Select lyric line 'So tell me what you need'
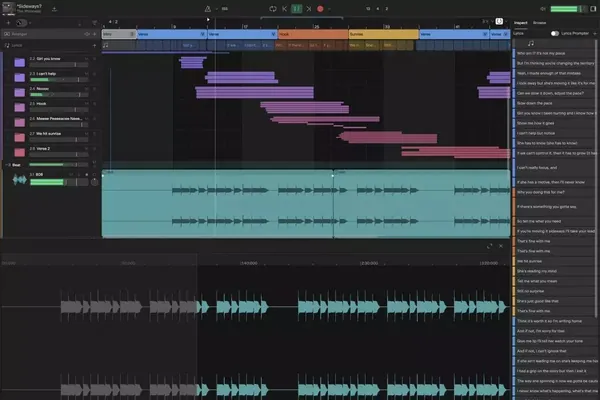 (x=554, y=221)
